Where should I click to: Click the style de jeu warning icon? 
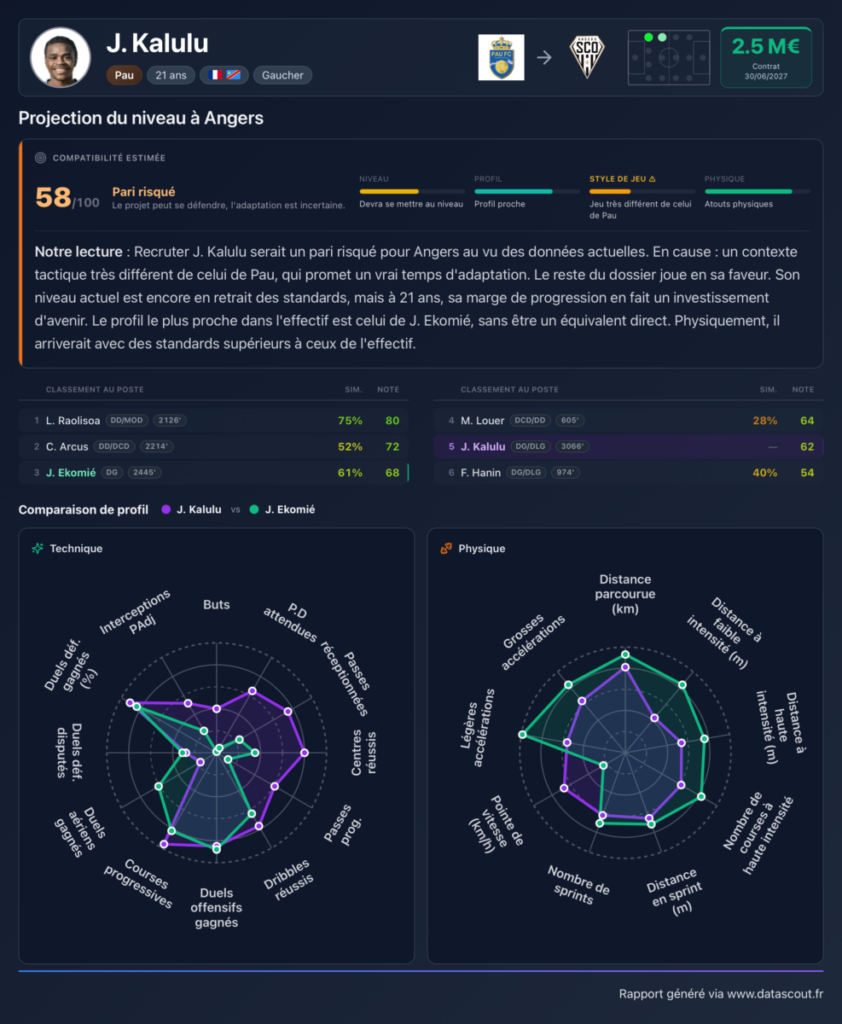652,179
